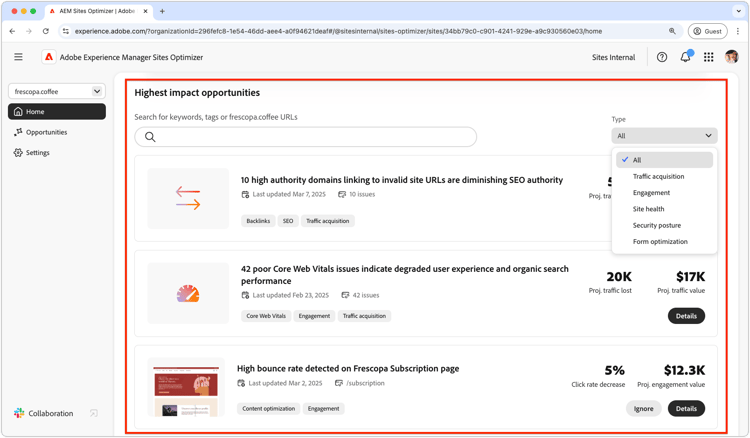Click the Frescopa Subscription page thumbnail
This screenshot has height=438, width=750.
pyautogui.click(x=186, y=387)
